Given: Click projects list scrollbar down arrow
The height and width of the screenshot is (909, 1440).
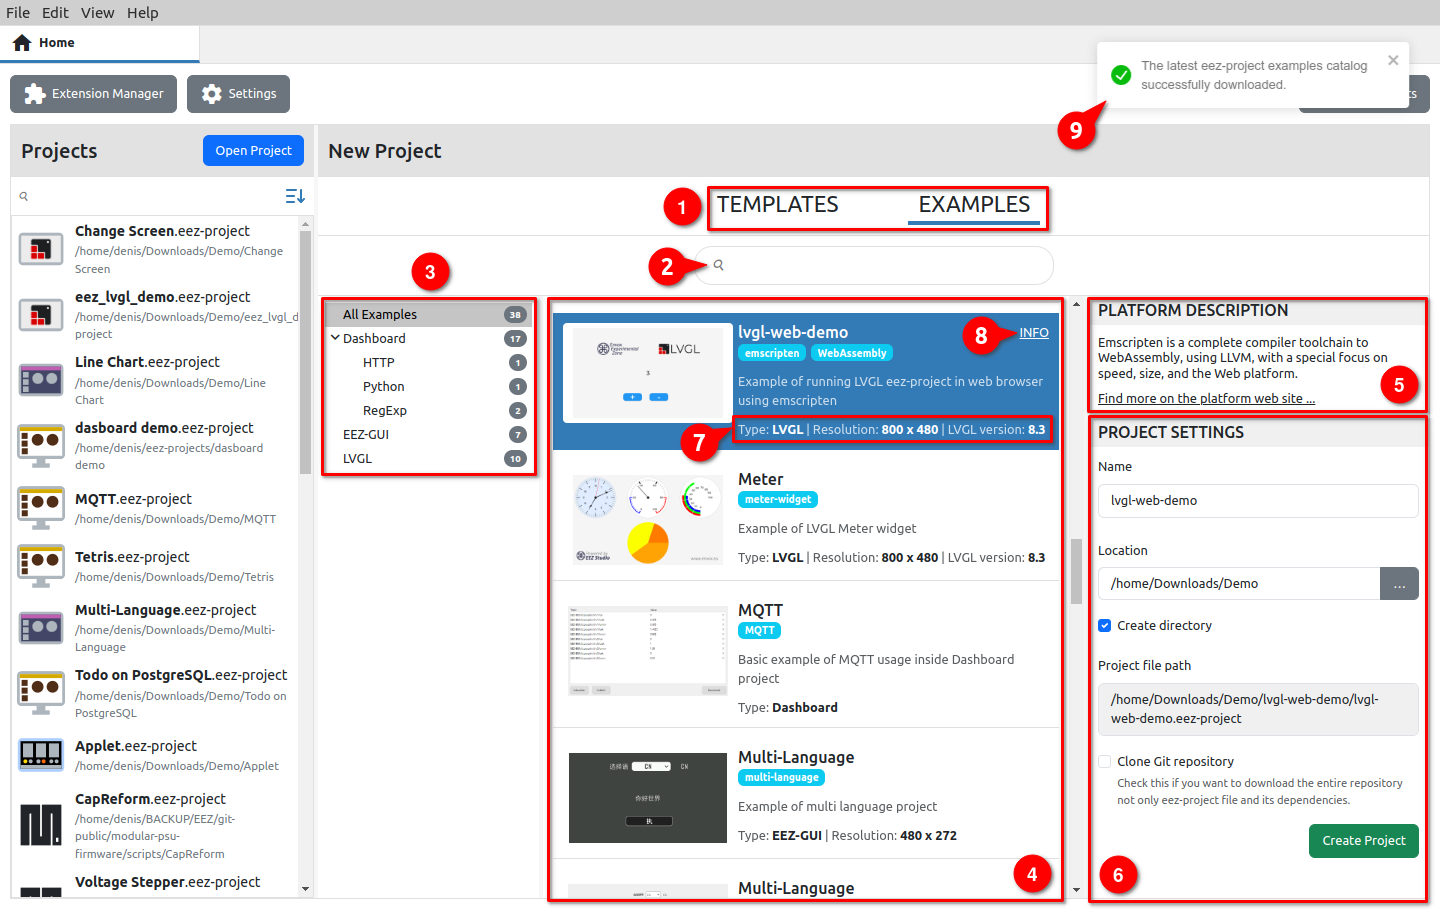Looking at the screenshot, I should (x=305, y=888).
